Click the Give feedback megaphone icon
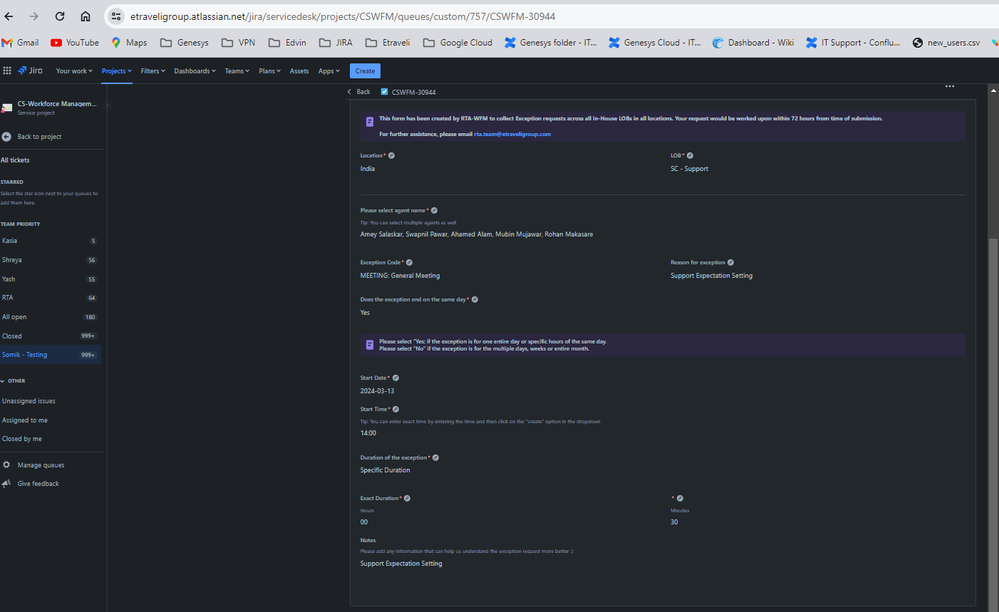Image resolution: width=999 pixels, height=612 pixels. (x=9, y=483)
